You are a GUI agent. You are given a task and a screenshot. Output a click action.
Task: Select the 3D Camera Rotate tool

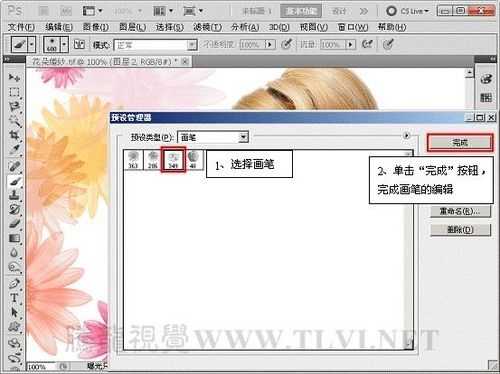tap(14, 358)
